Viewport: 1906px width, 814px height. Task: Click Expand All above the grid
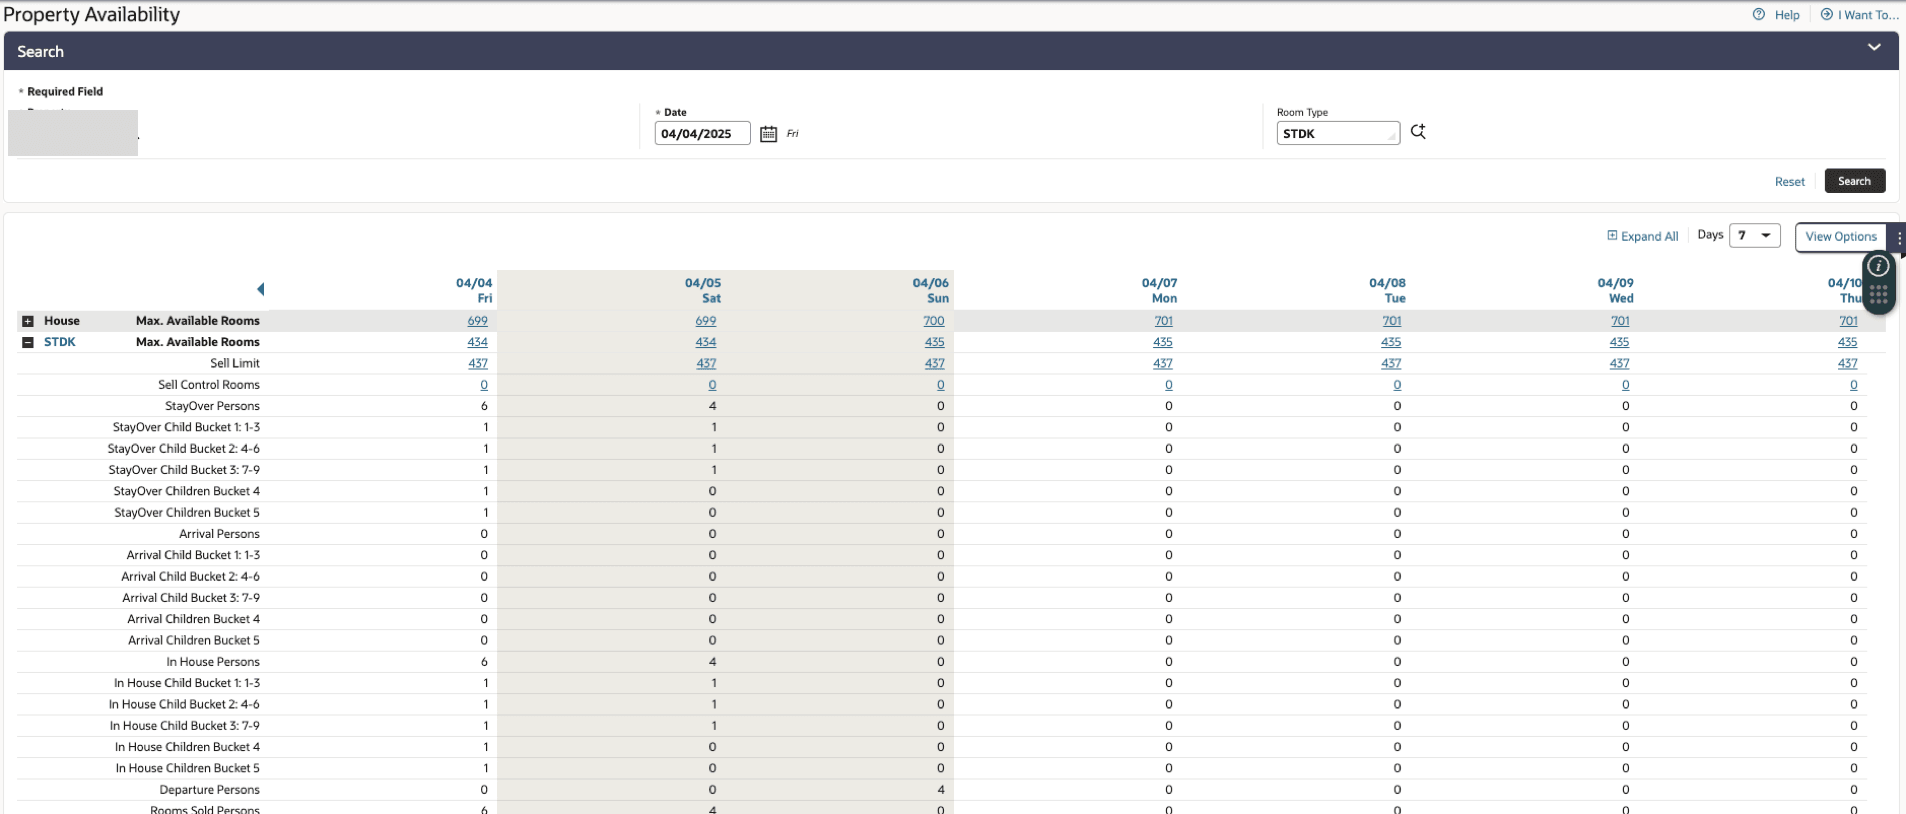1643,236
